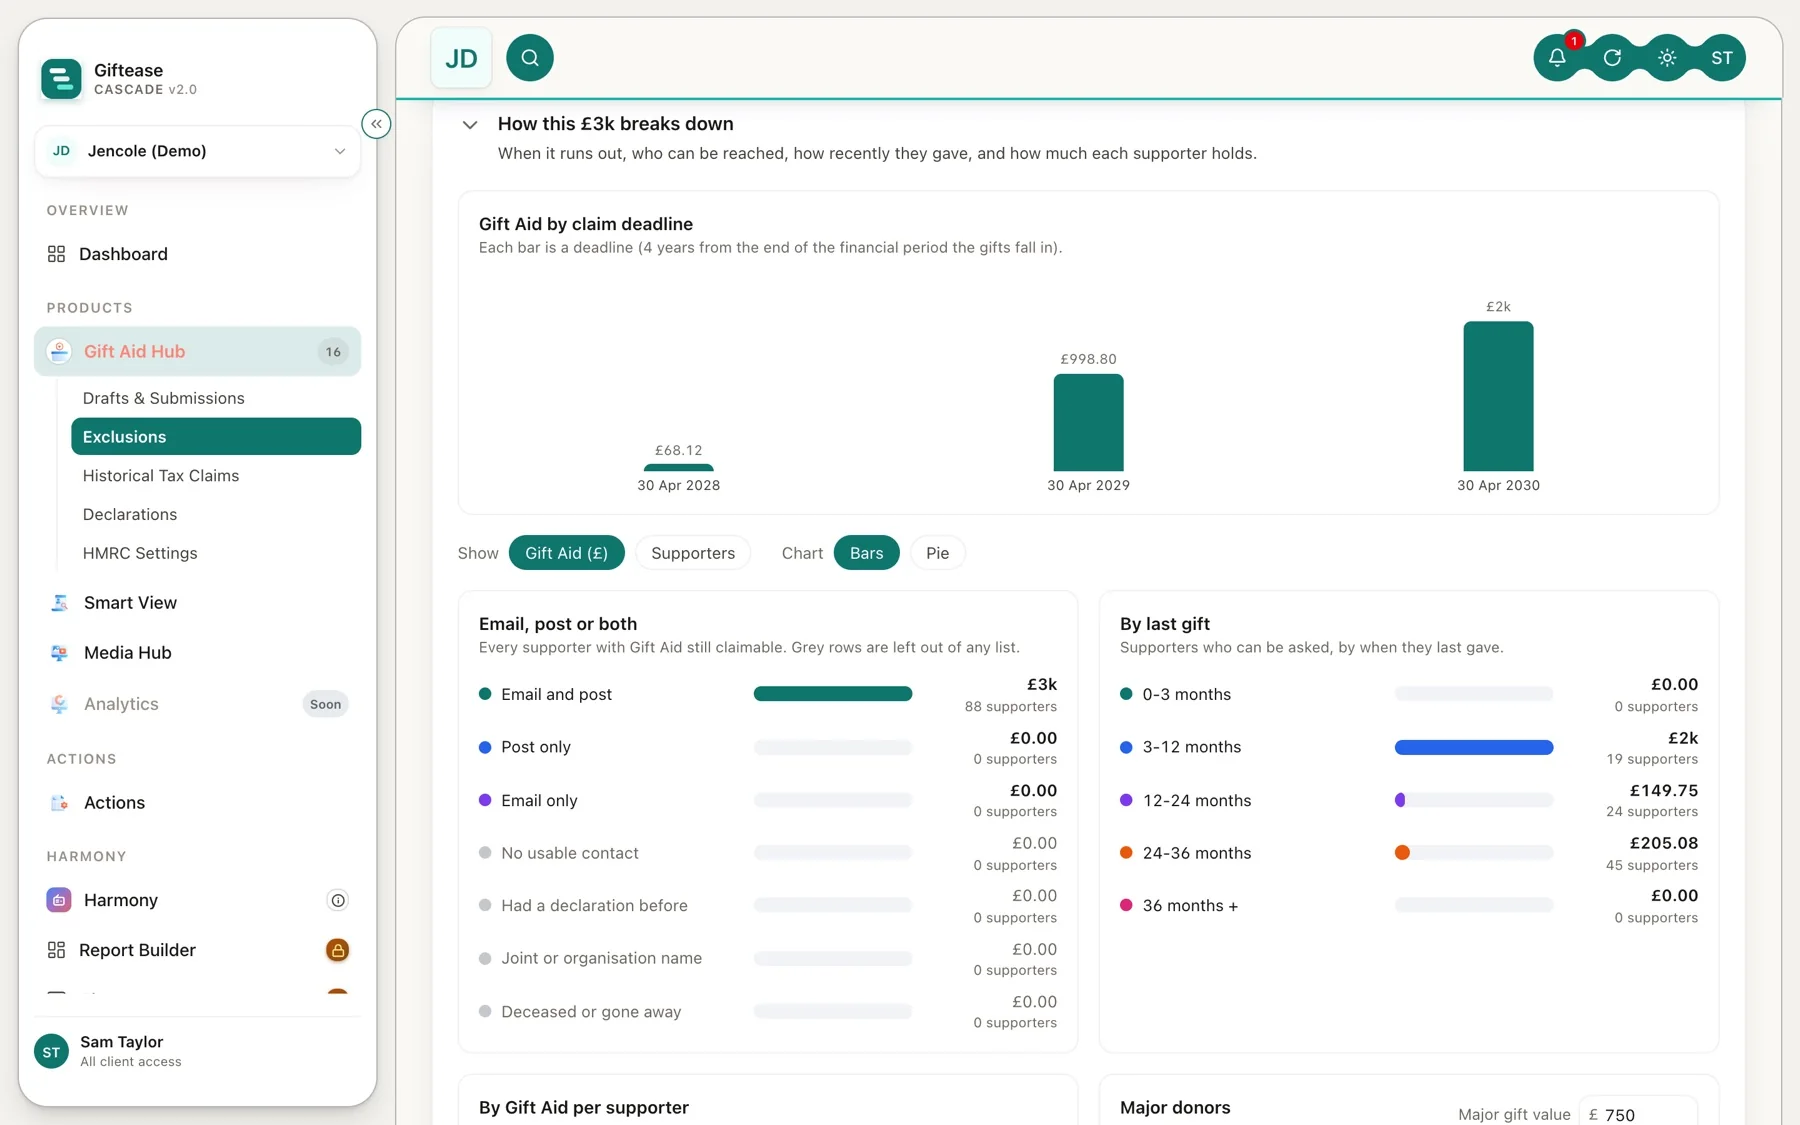Click the JD client badge in header
The height and width of the screenshot is (1125, 1800).
point(461,58)
